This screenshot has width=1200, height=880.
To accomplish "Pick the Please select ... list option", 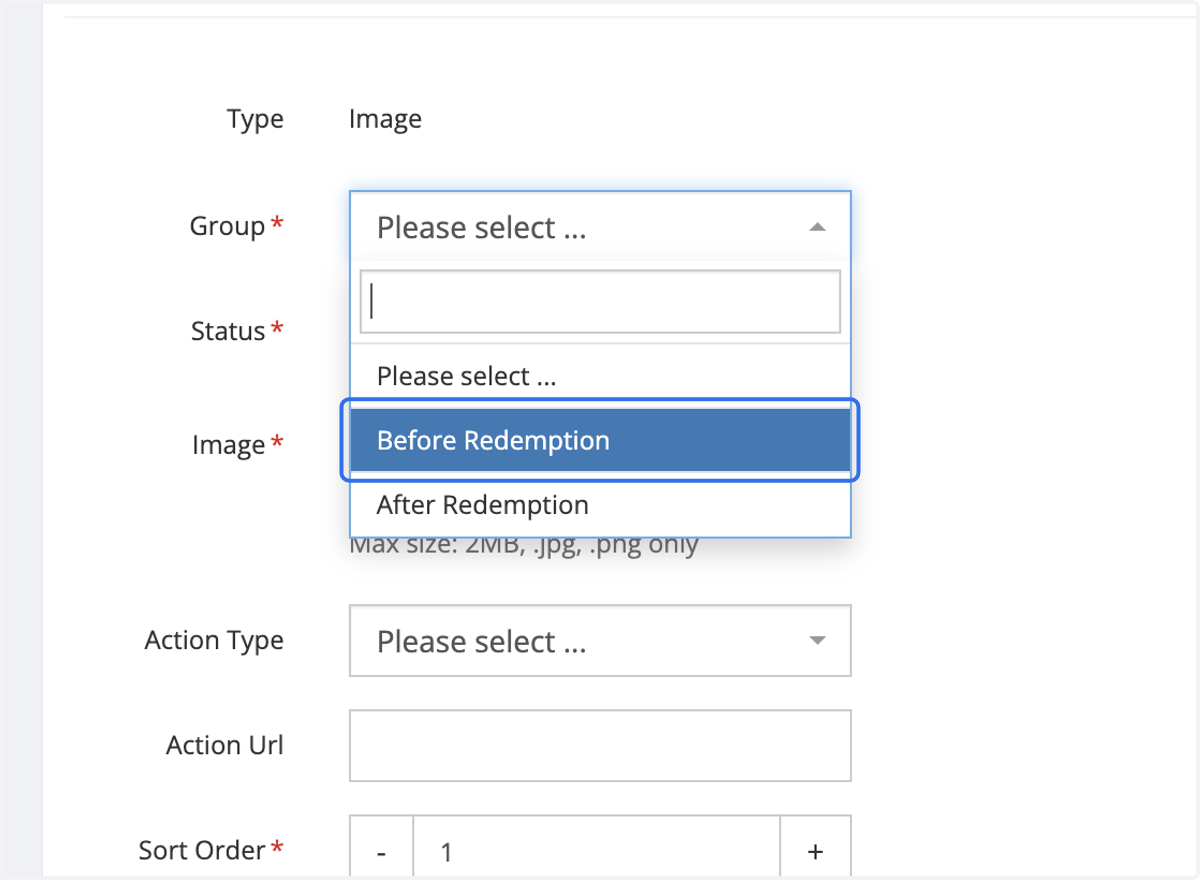I will pos(600,377).
